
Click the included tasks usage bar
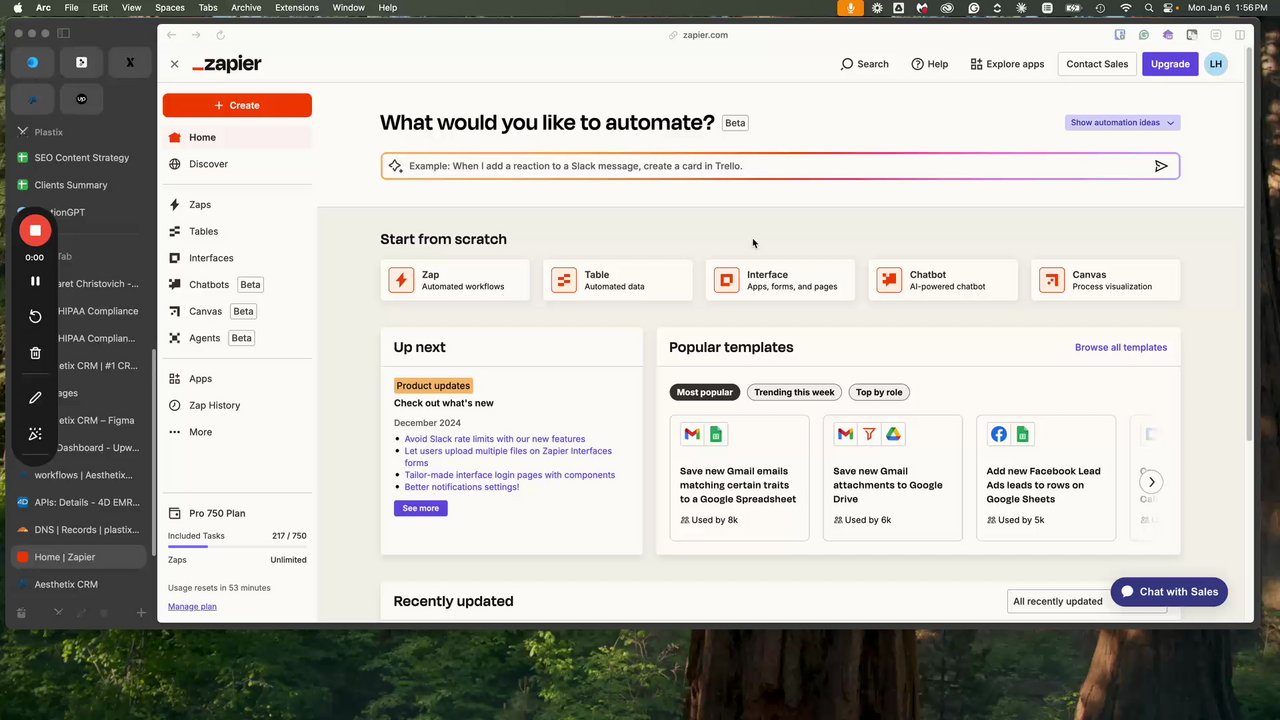pyautogui.click(x=237, y=547)
